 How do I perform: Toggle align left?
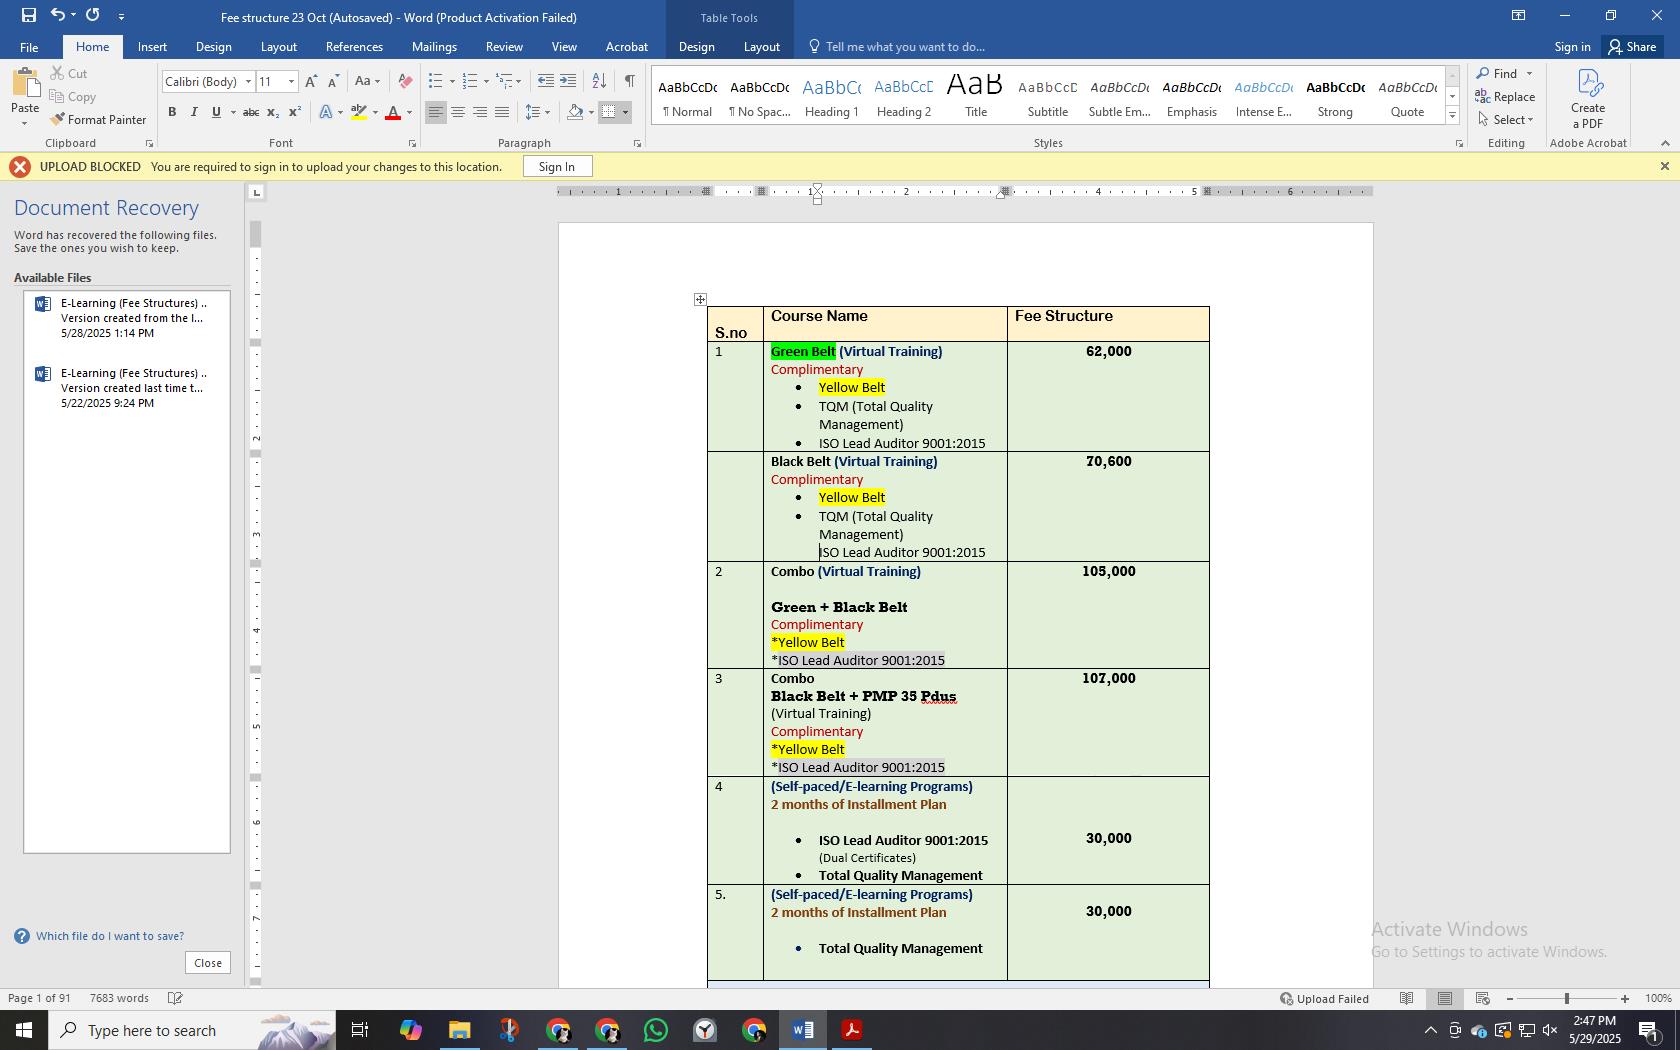coord(436,112)
